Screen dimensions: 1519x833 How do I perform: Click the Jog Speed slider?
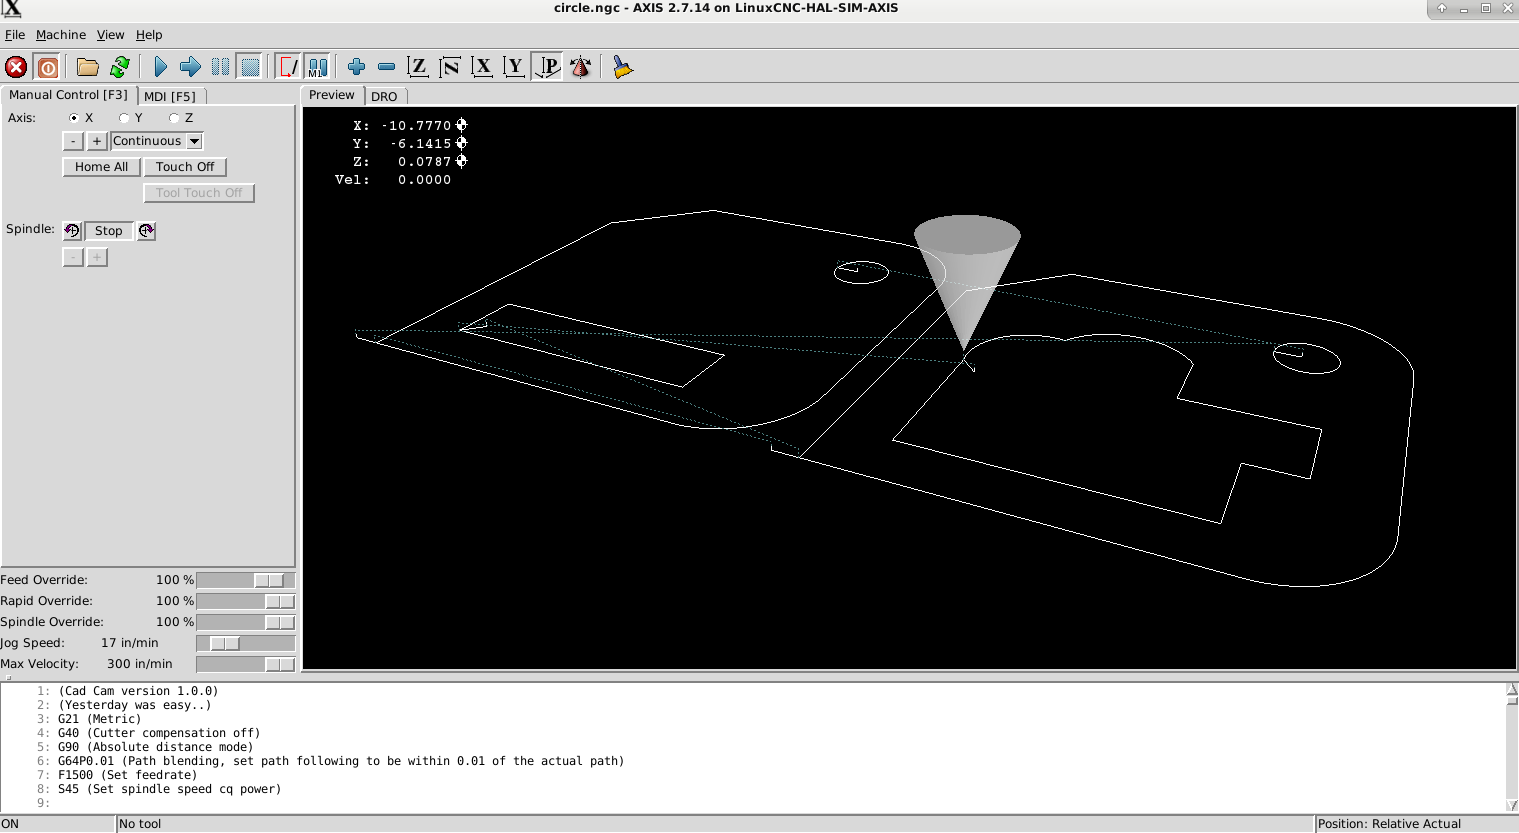[246, 643]
